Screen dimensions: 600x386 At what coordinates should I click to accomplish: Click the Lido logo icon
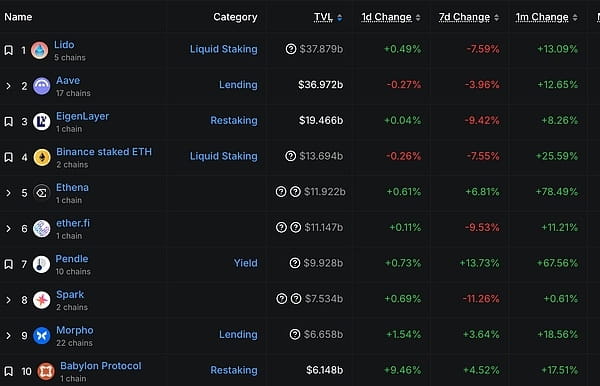pos(39,50)
